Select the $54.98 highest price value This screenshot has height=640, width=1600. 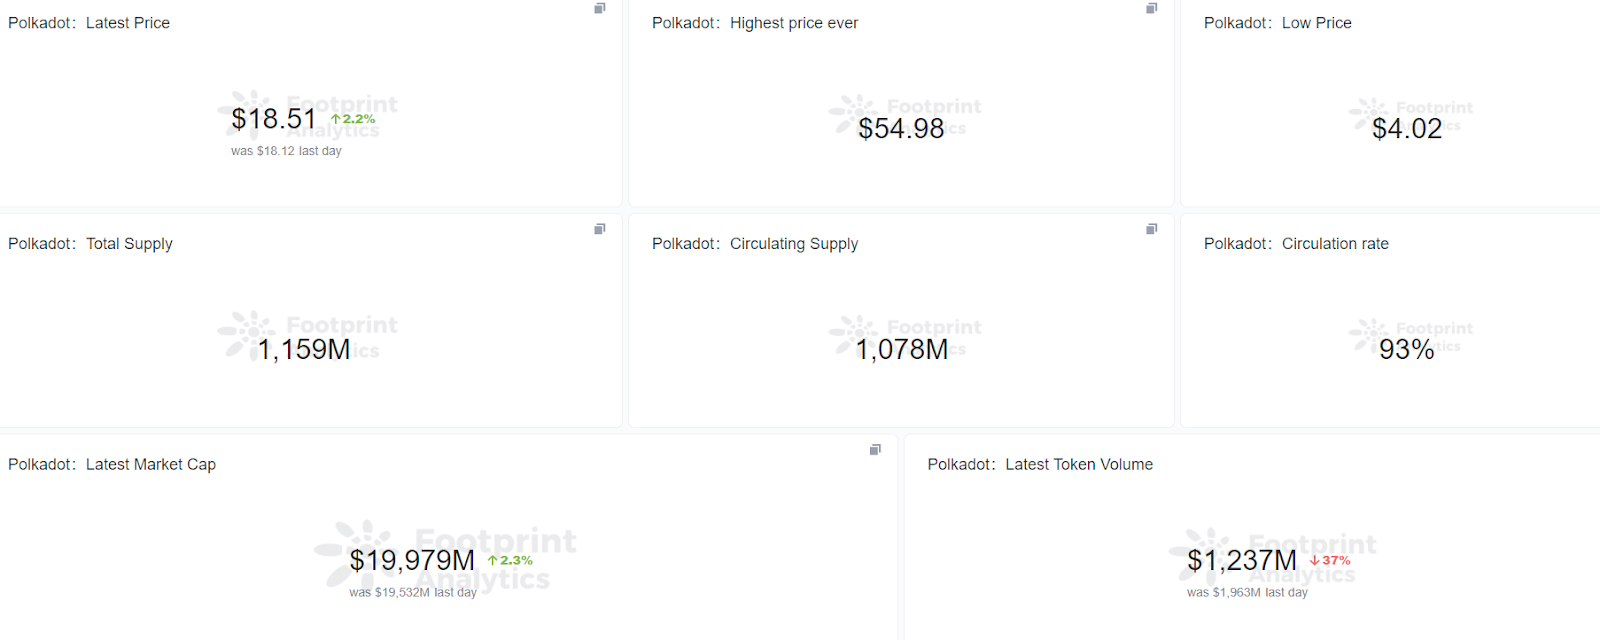(900, 128)
